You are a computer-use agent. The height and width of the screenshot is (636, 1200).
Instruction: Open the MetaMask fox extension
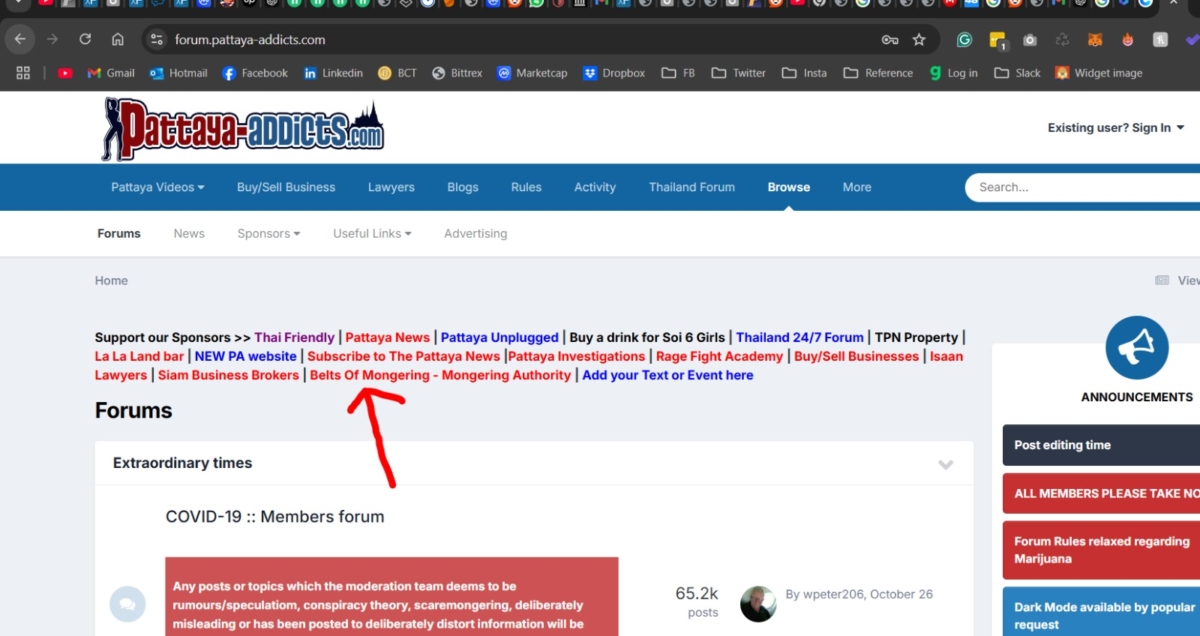(1096, 40)
